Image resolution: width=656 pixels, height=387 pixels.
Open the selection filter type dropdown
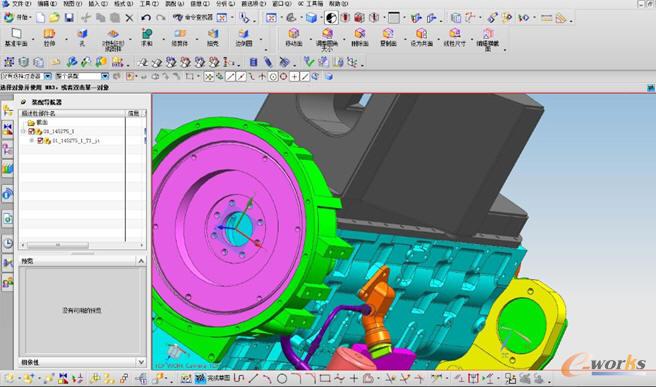point(48,76)
